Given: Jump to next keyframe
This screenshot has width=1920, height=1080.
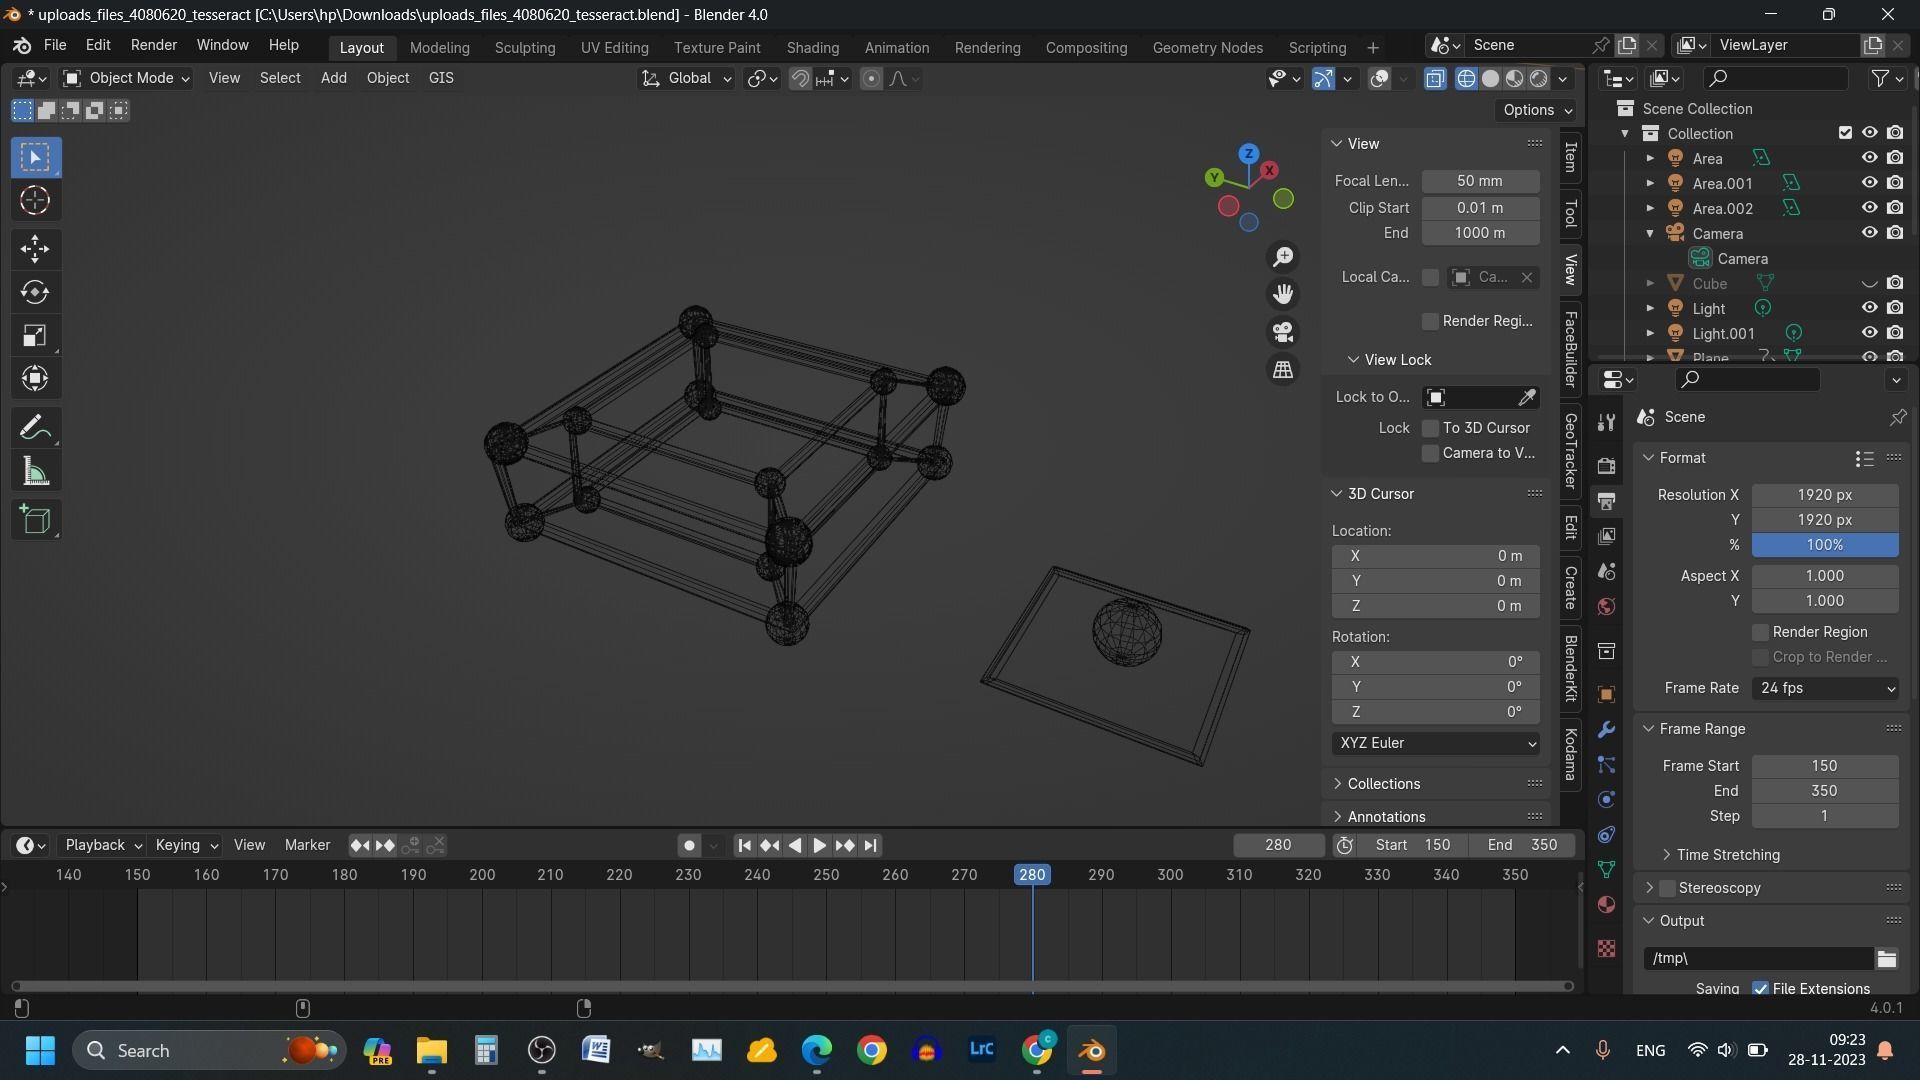Looking at the screenshot, I should pyautogui.click(x=845, y=846).
